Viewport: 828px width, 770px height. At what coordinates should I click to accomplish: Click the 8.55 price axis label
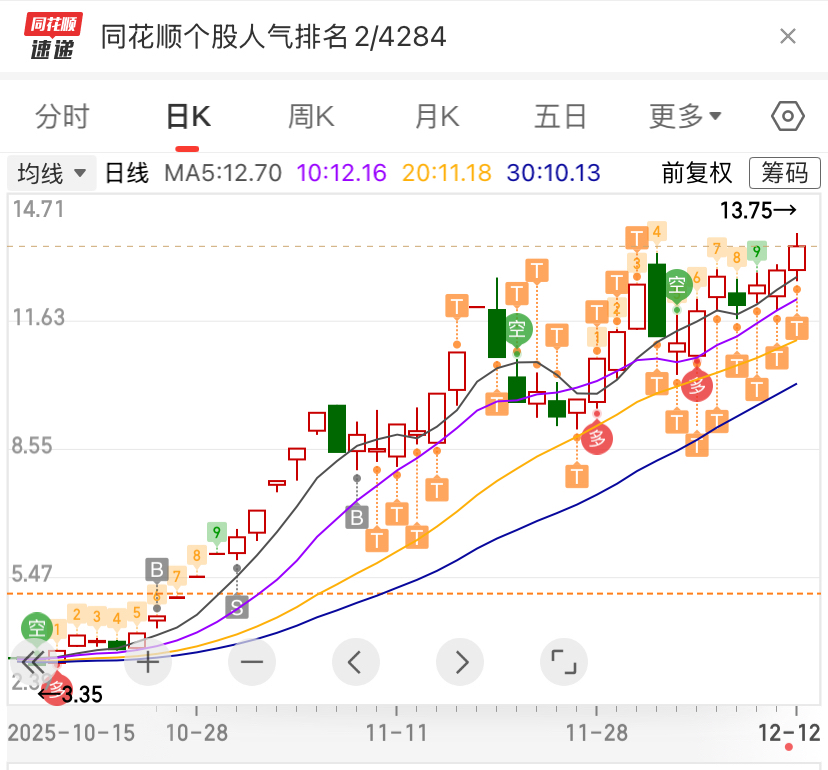32,446
